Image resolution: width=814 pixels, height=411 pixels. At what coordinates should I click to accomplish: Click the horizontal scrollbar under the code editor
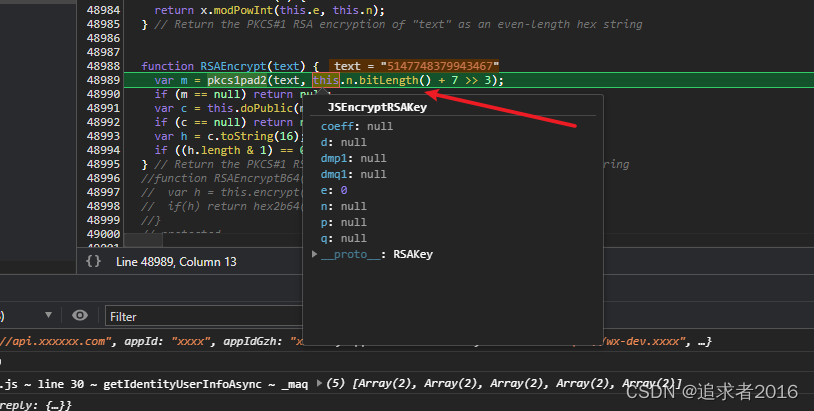[144, 240]
